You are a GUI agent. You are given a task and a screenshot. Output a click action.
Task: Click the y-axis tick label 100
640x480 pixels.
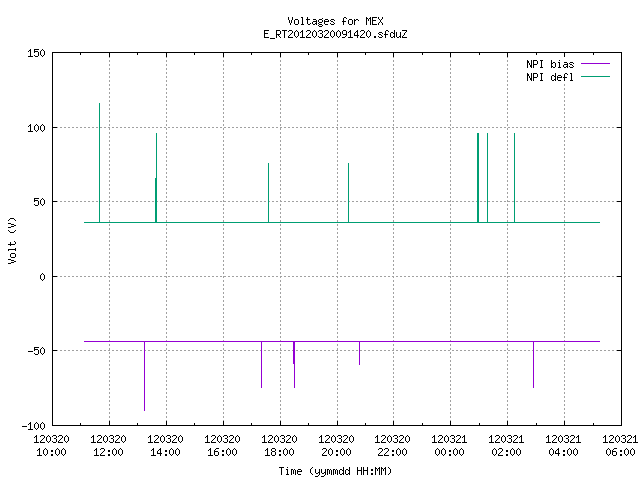click(36, 128)
